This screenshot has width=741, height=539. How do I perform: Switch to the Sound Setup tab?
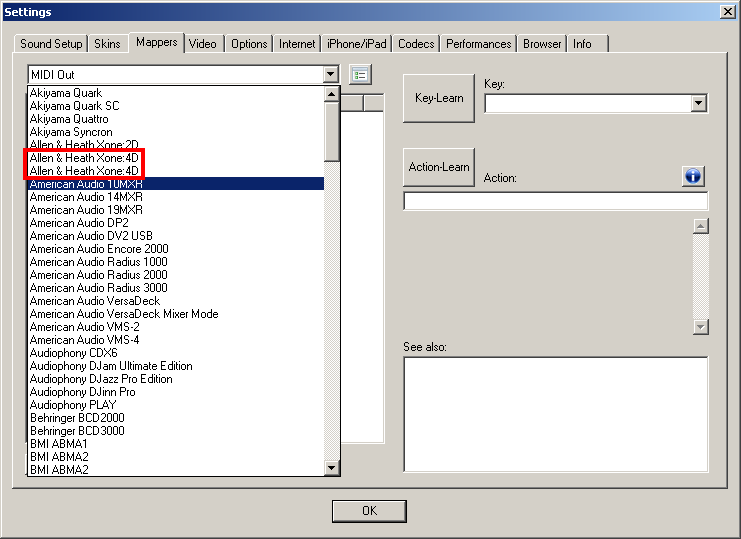pos(51,44)
